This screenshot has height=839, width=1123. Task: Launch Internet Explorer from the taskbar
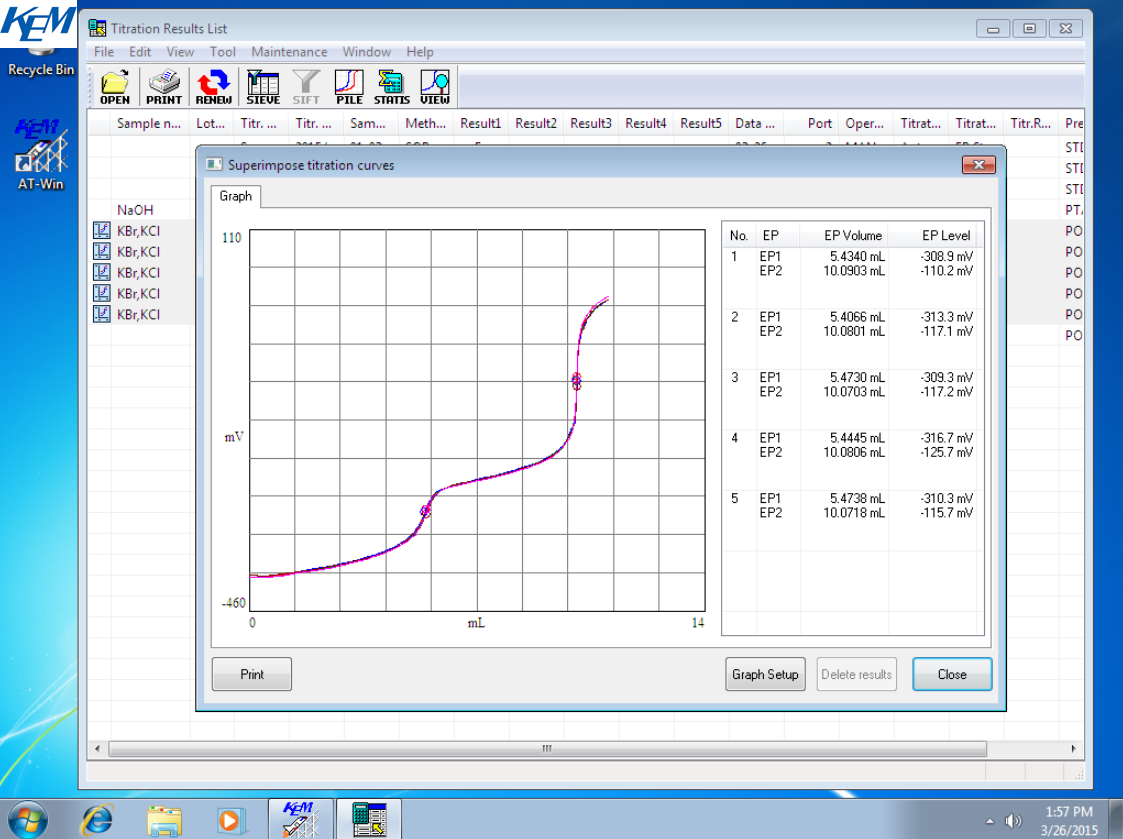tap(97, 818)
